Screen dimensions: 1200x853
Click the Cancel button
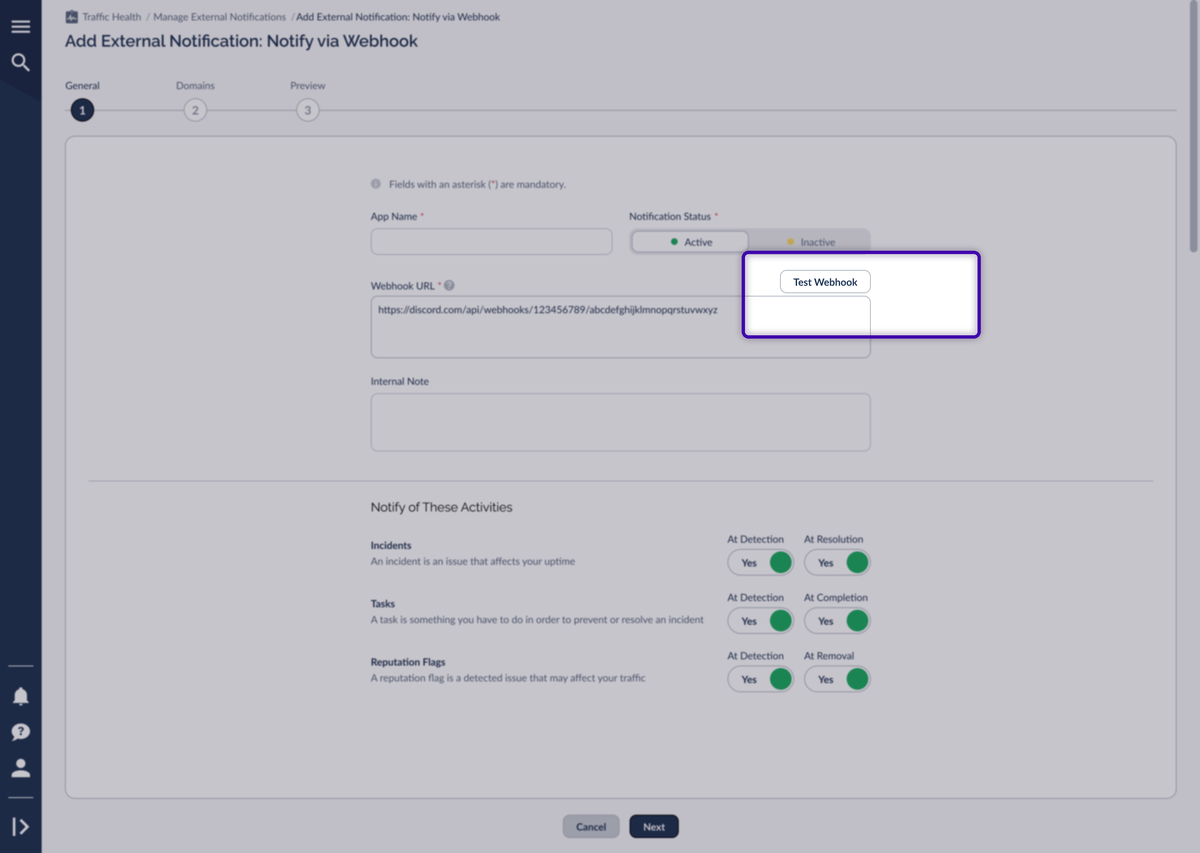point(591,827)
